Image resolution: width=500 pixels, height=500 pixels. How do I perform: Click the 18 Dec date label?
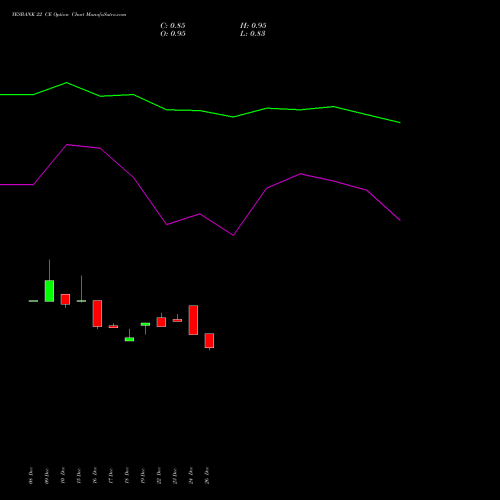coord(127,476)
